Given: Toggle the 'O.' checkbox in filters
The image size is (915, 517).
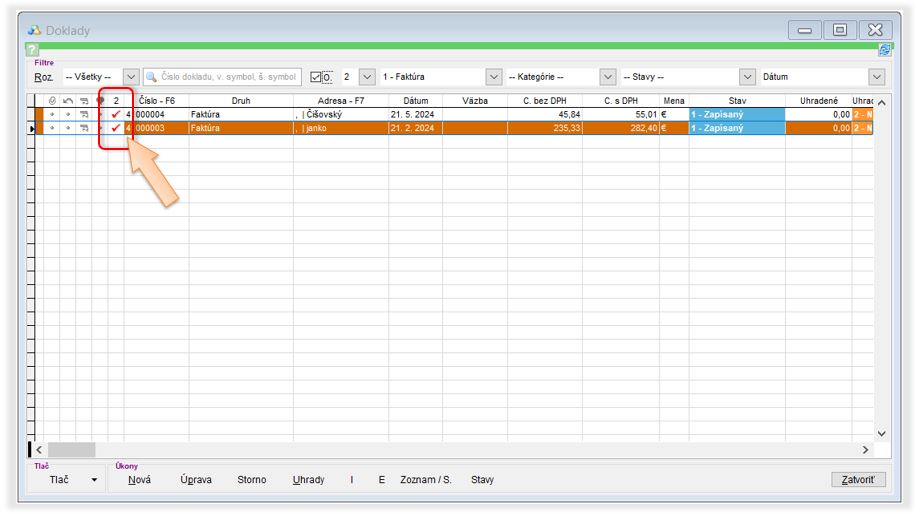Looking at the screenshot, I should (317, 77).
